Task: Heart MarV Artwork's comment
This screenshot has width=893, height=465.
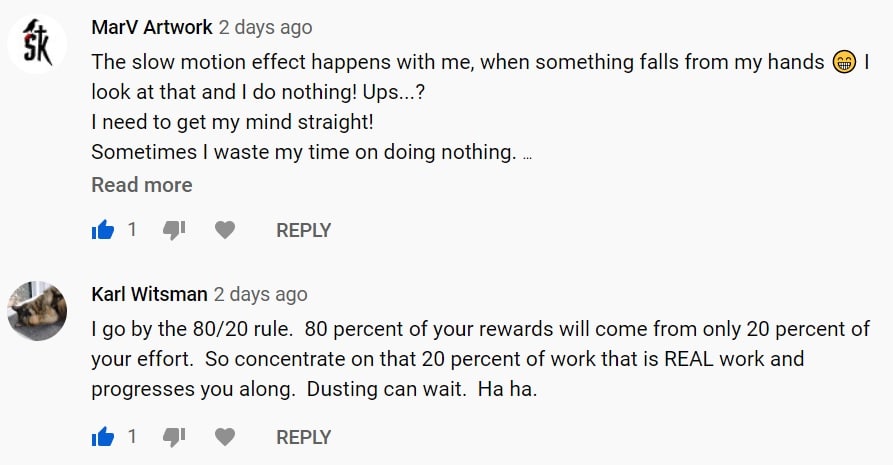Action: pos(225,231)
